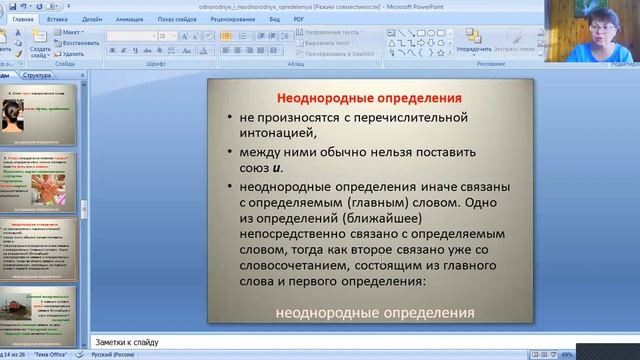Select the Left Brace shape

pyautogui.click(x=421, y=53)
